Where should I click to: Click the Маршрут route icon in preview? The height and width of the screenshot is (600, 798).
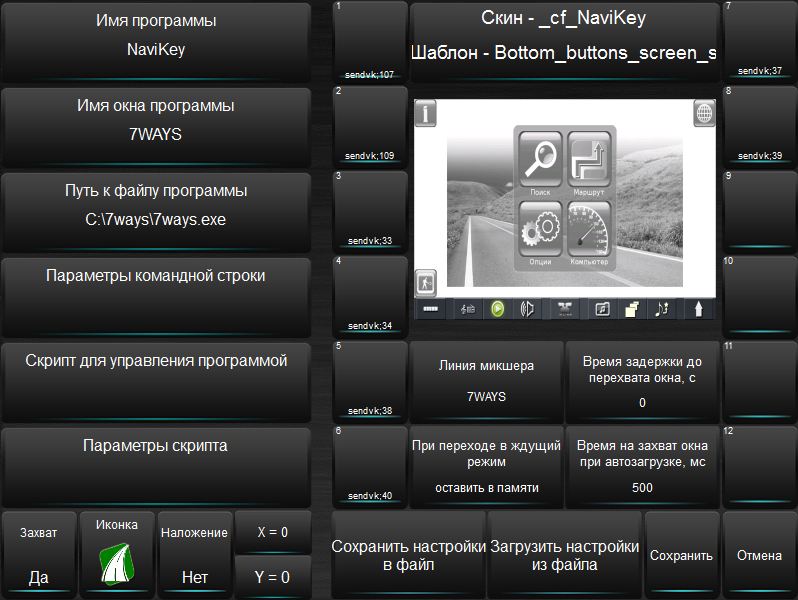(589, 161)
